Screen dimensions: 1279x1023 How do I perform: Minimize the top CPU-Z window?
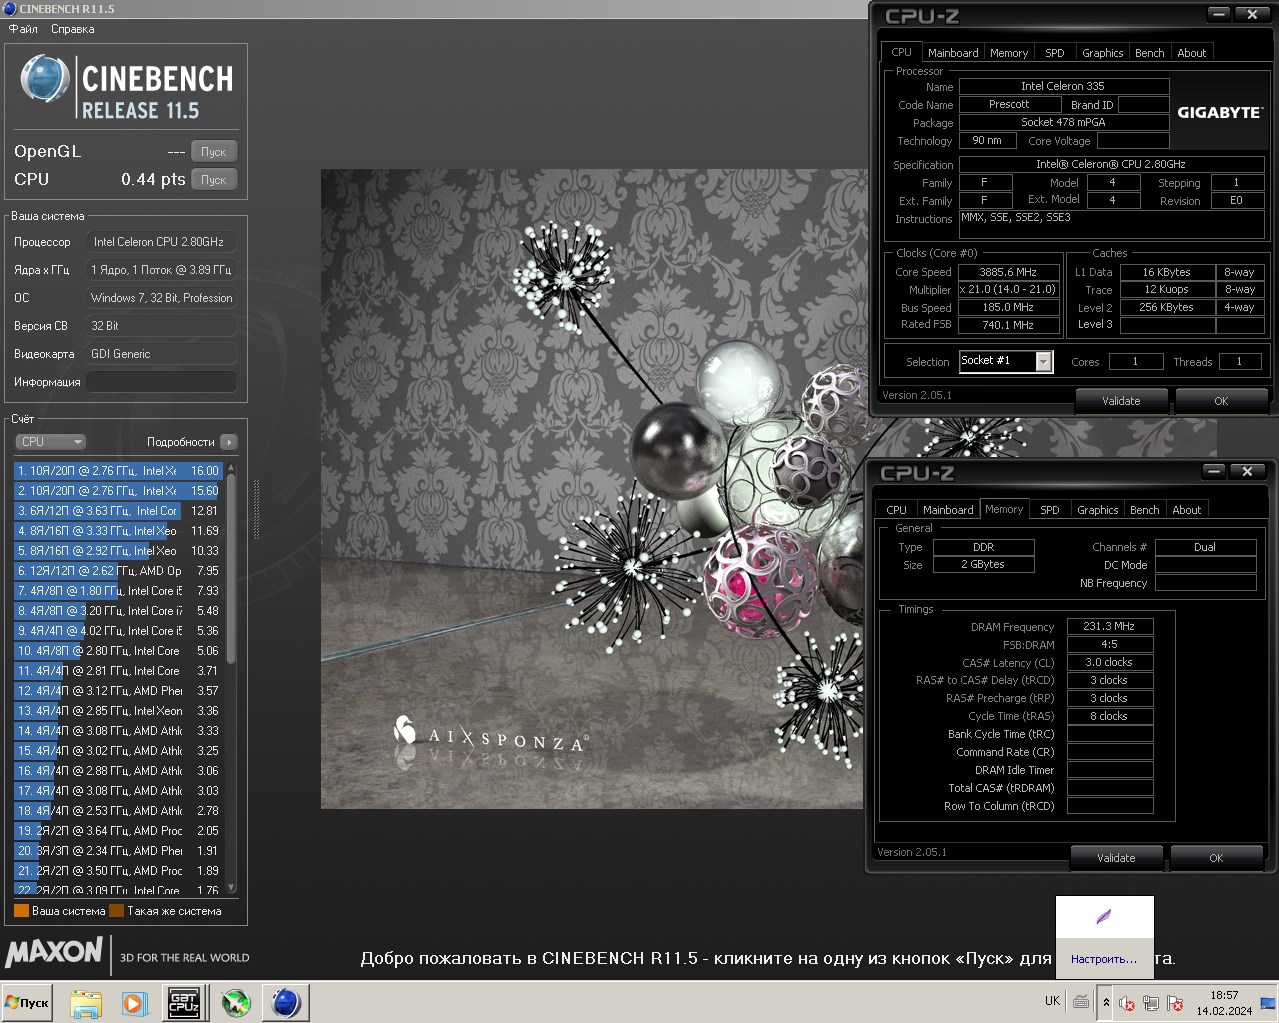(1218, 14)
